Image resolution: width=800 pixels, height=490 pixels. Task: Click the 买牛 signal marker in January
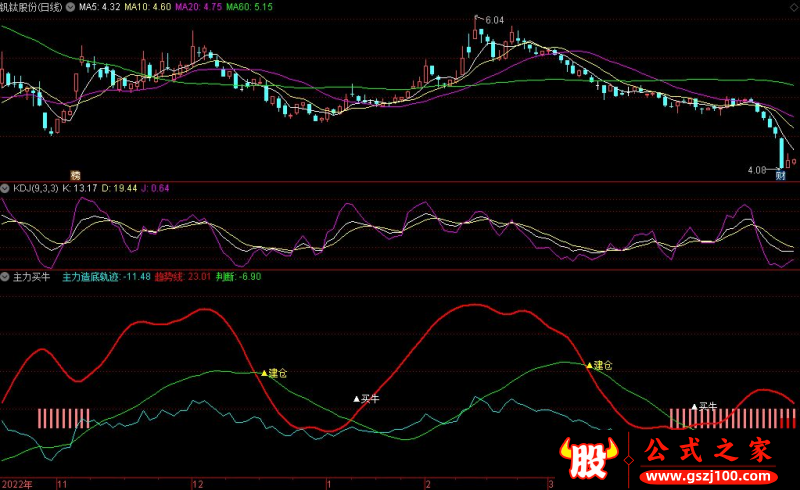[366, 399]
